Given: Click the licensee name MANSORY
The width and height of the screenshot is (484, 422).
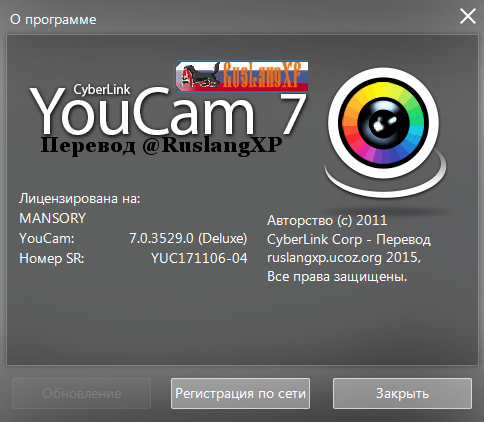Looking at the screenshot, I should pyautogui.click(x=52, y=218).
